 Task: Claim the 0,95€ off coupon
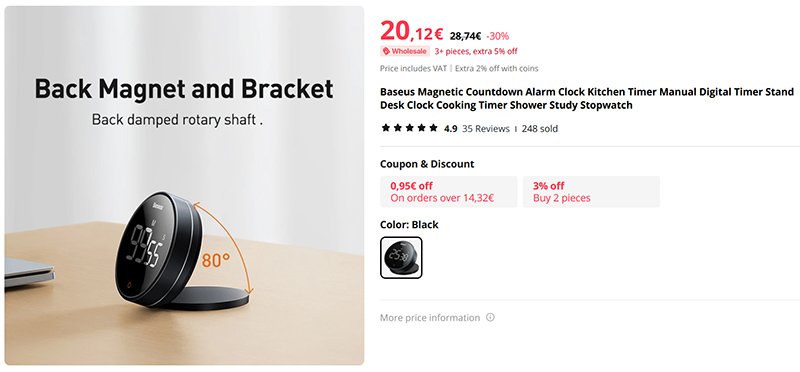click(448, 192)
